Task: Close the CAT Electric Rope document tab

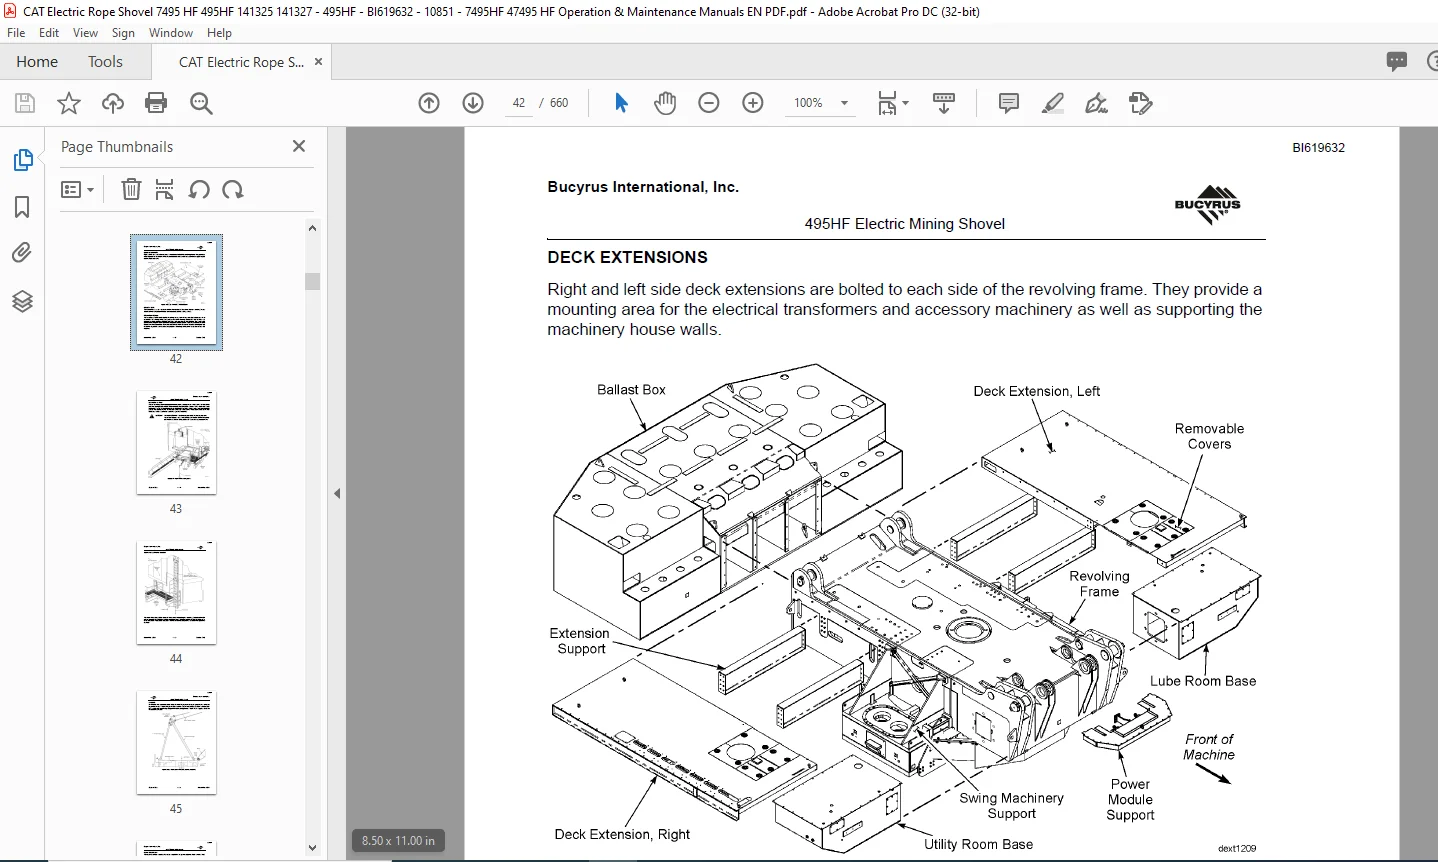Action: click(x=319, y=62)
